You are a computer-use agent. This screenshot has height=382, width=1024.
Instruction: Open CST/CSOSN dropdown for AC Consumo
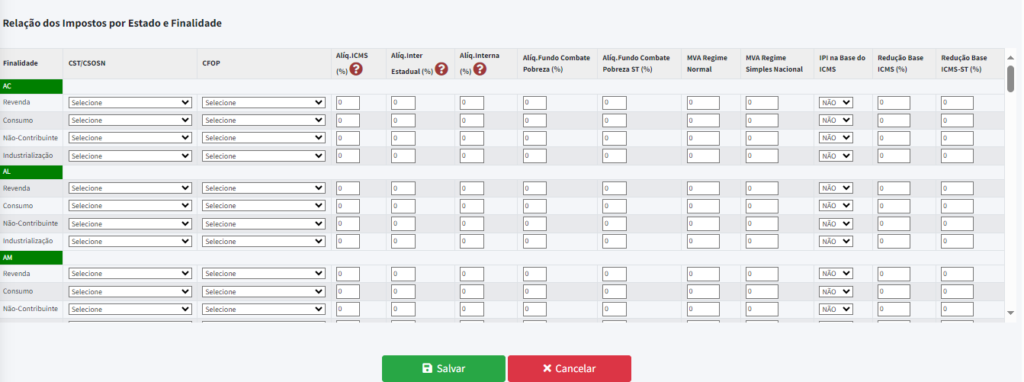(130, 120)
